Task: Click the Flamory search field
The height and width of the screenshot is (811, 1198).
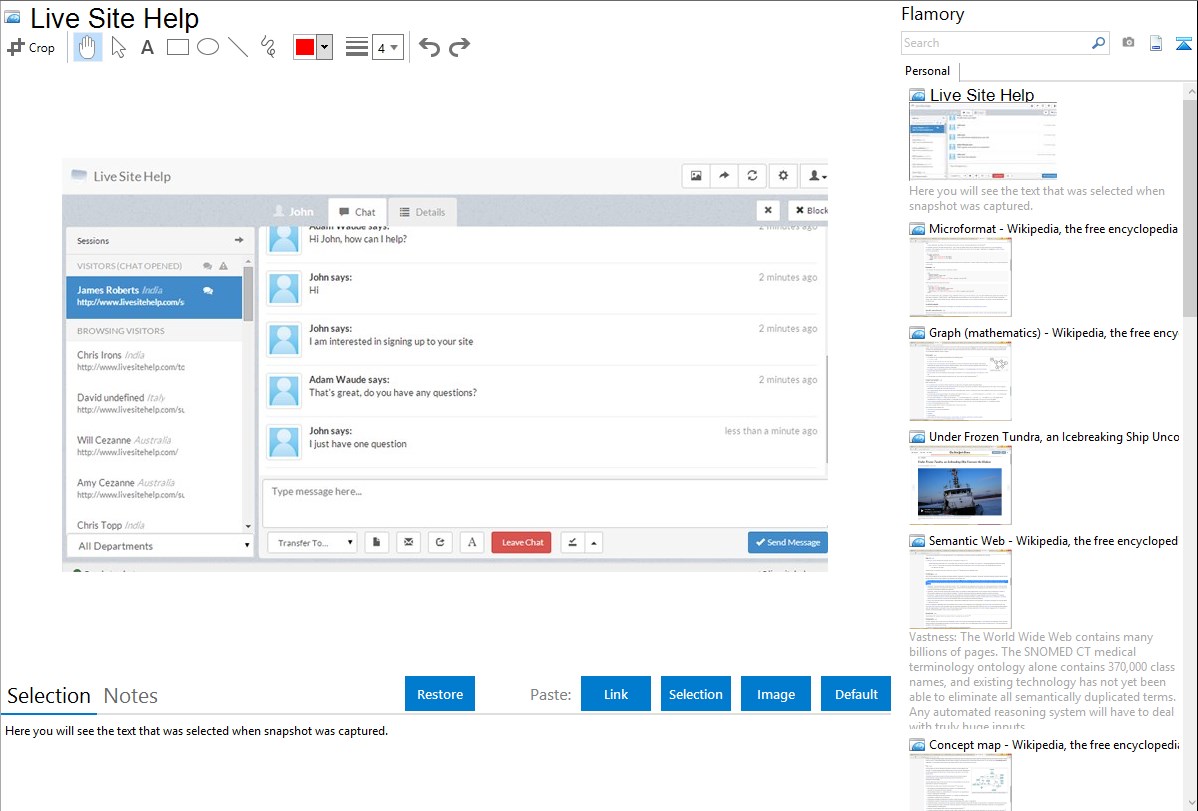Action: coord(996,43)
